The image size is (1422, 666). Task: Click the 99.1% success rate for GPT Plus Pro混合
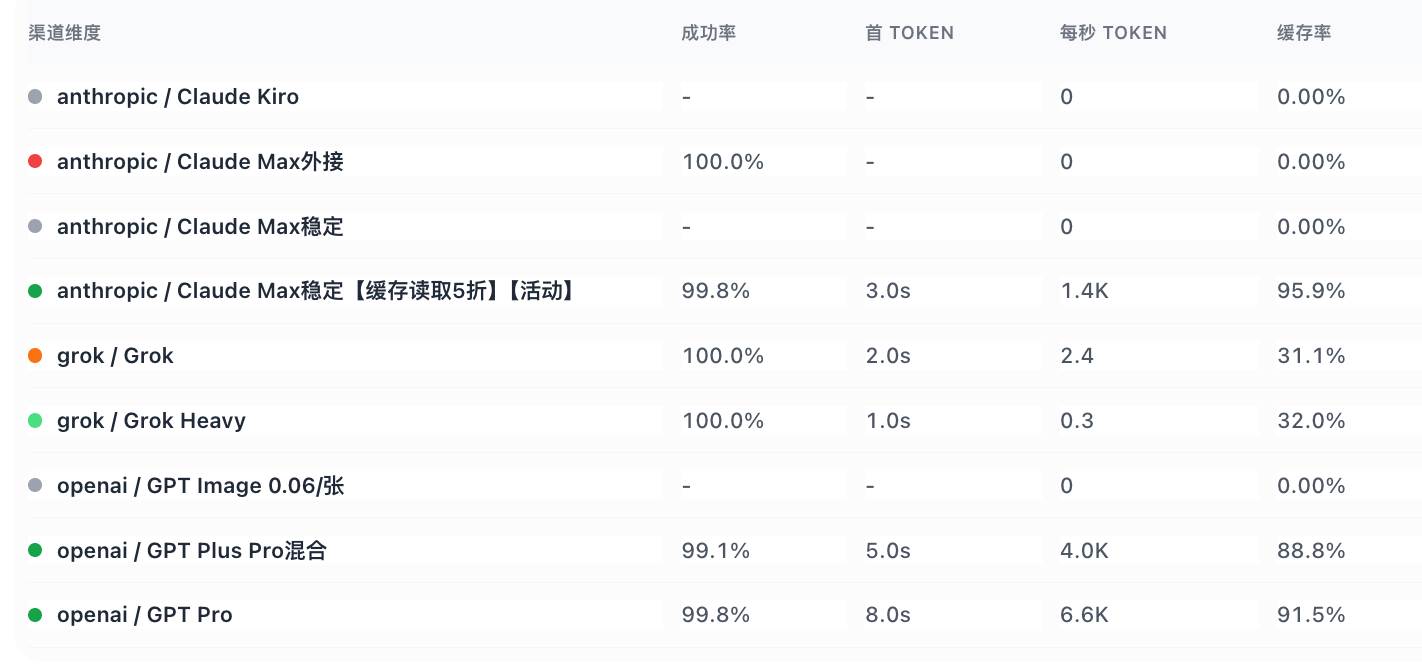point(716,550)
